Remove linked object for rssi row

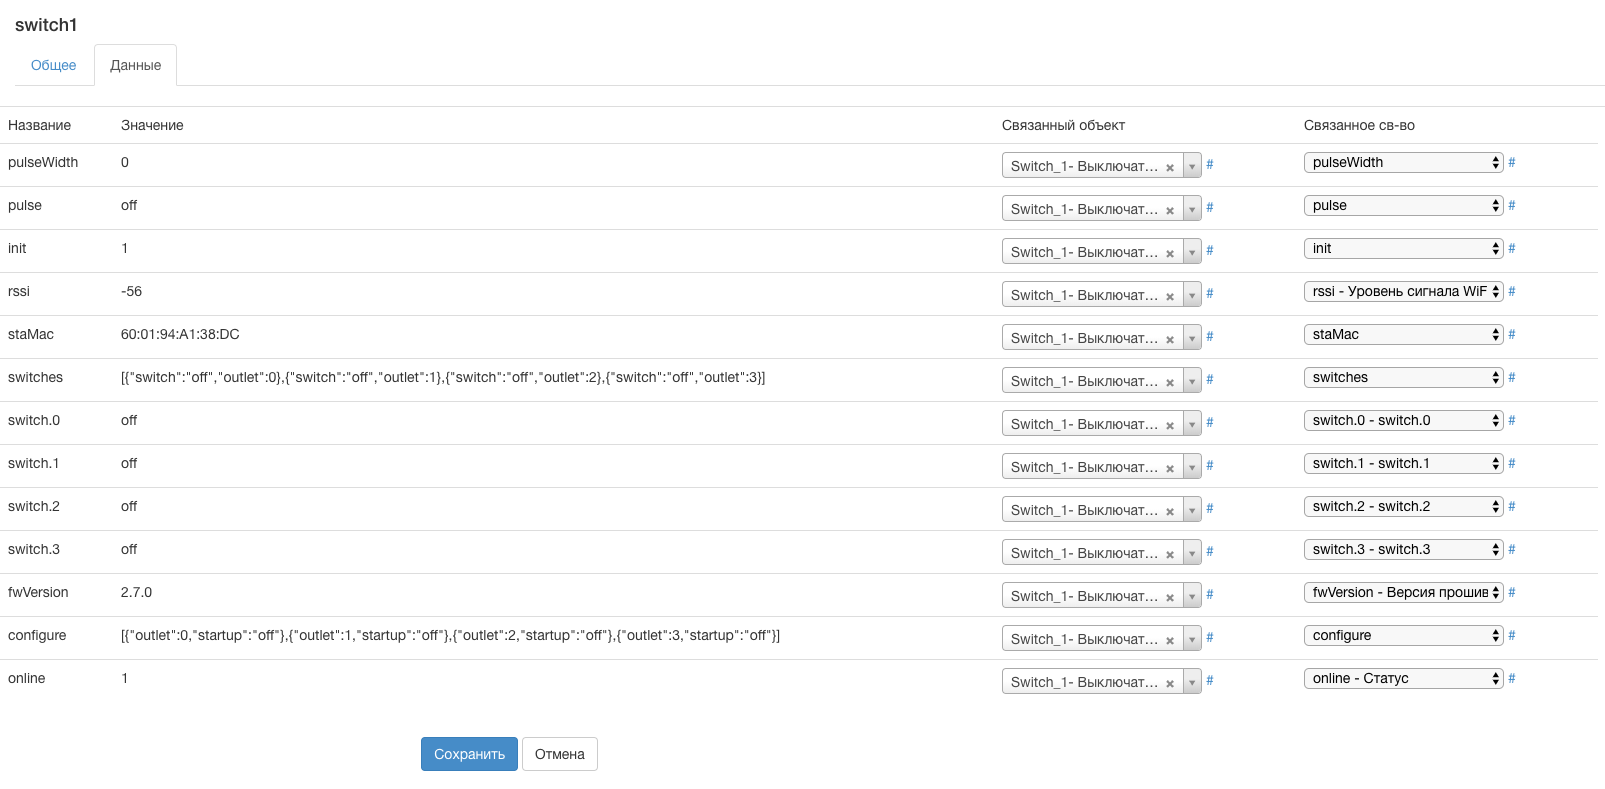point(1169,296)
